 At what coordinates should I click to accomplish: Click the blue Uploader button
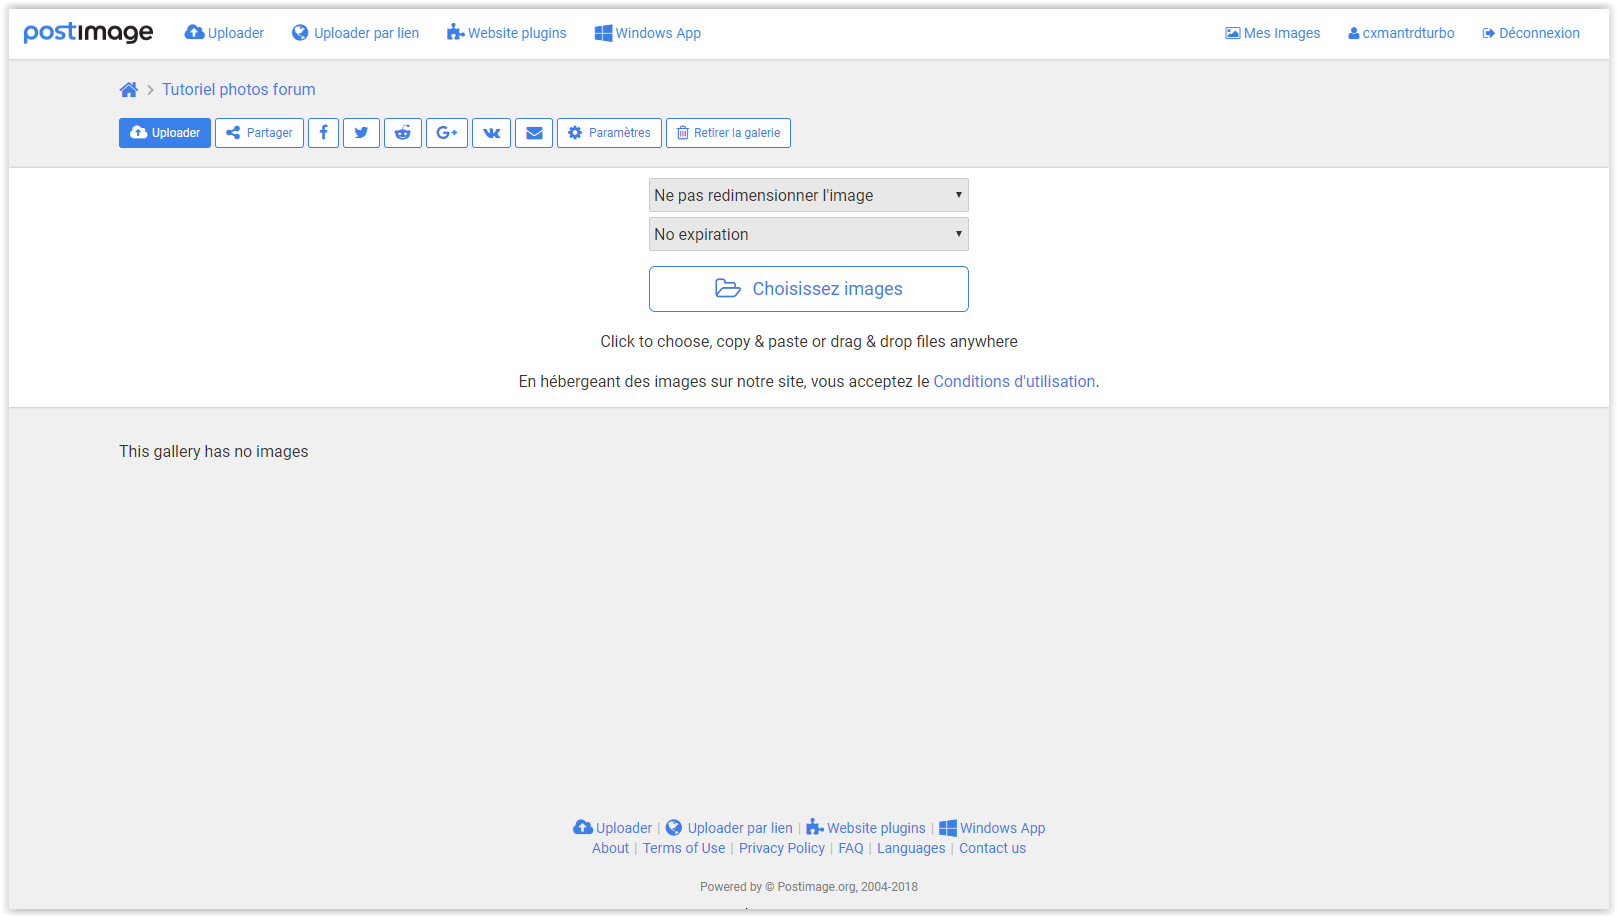point(165,133)
